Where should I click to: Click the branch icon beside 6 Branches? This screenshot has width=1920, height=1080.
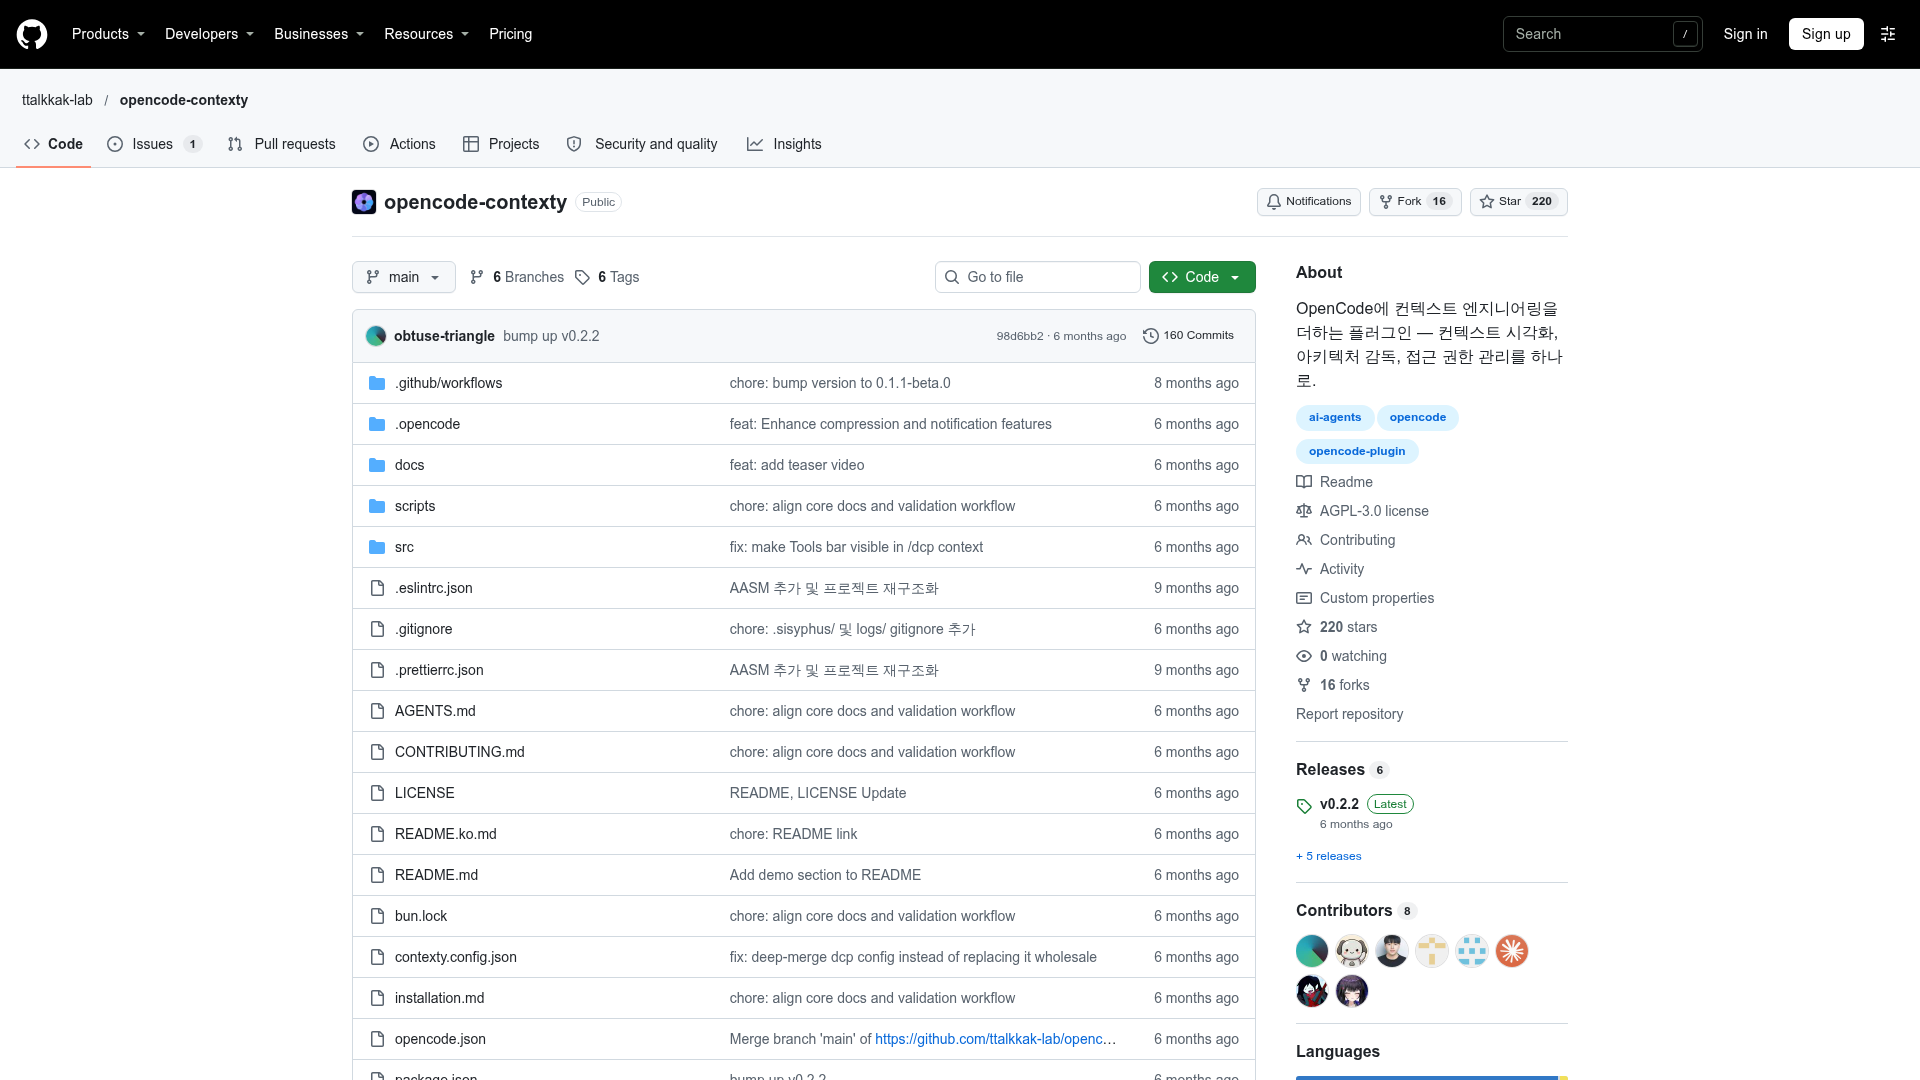click(x=477, y=277)
